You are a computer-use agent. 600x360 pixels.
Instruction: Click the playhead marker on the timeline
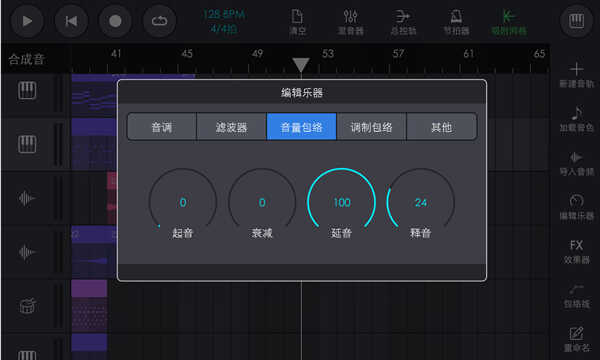click(301, 65)
